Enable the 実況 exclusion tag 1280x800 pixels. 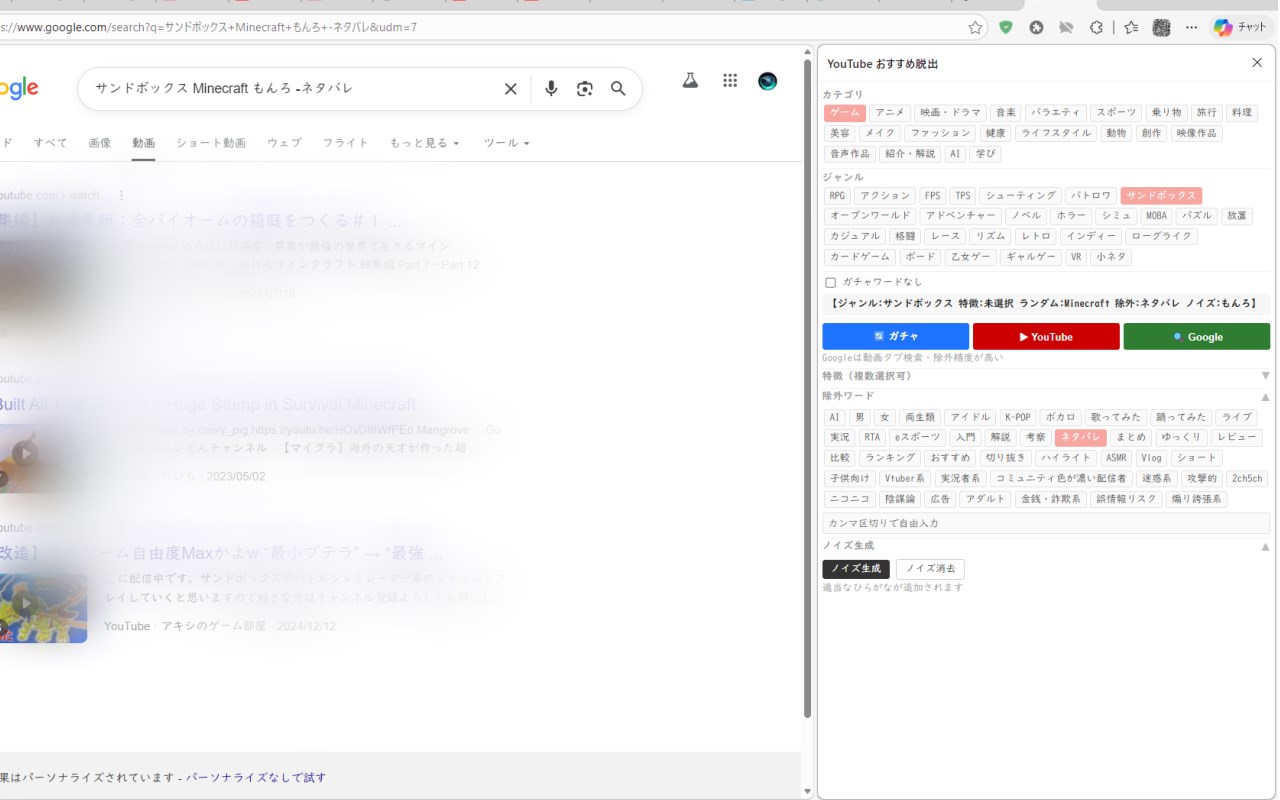[x=840, y=438]
